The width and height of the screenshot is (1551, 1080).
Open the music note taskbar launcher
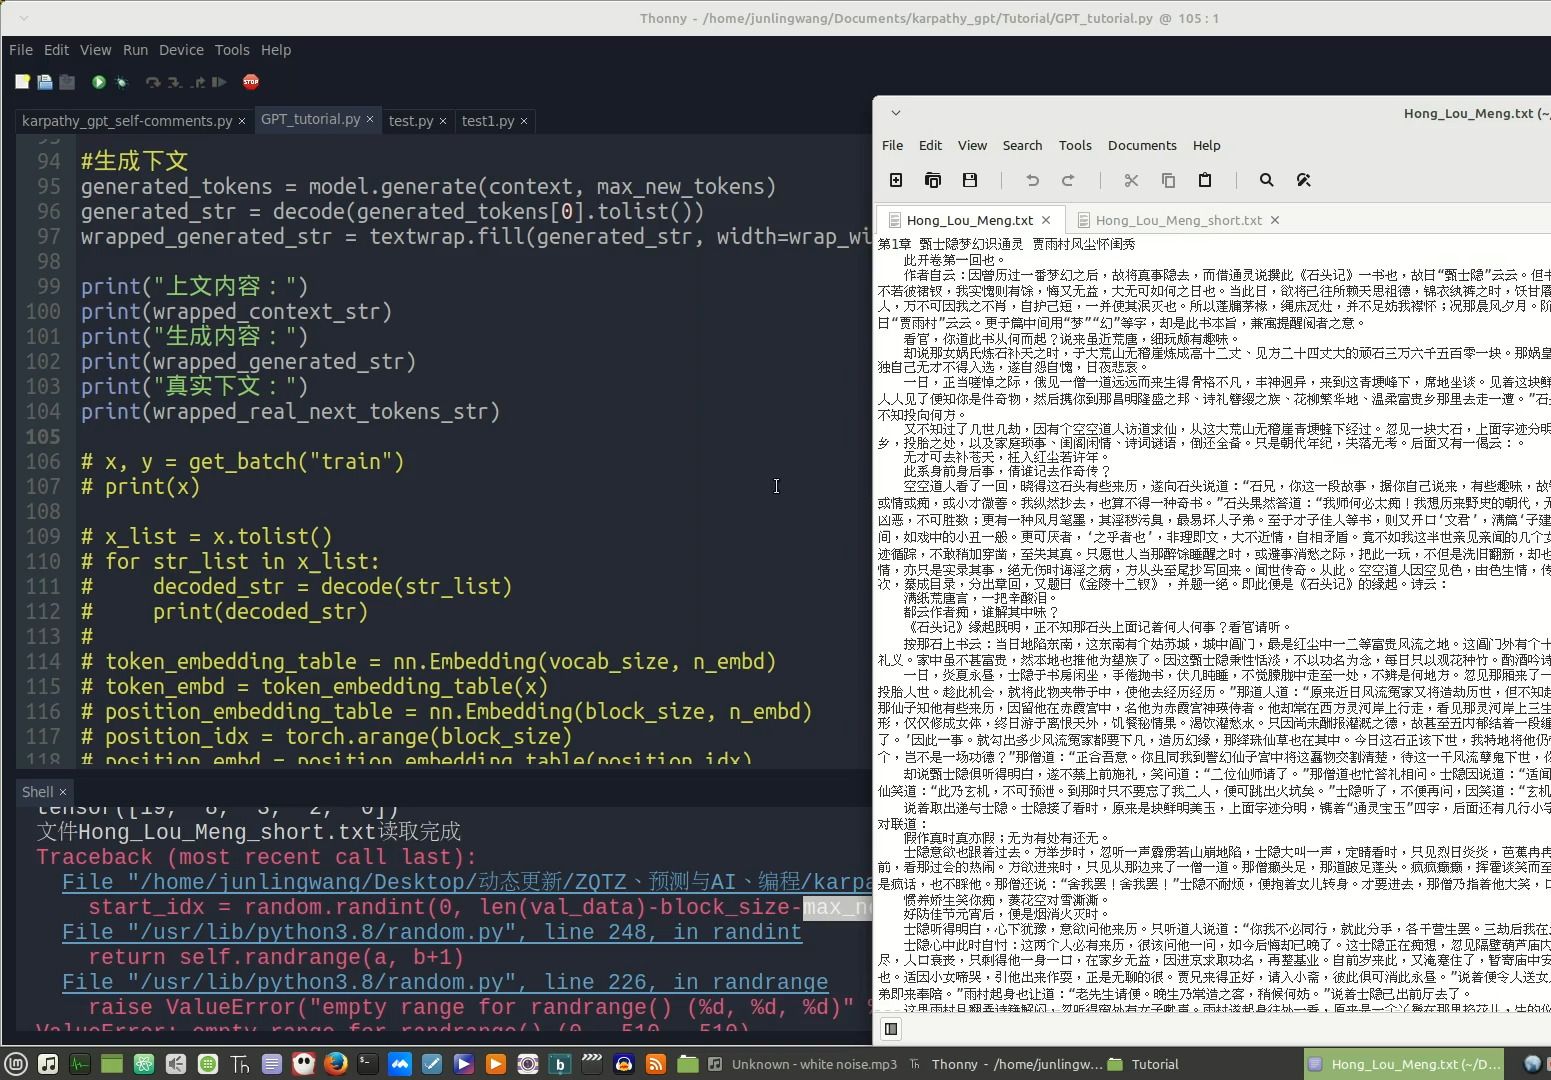[x=48, y=1064]
